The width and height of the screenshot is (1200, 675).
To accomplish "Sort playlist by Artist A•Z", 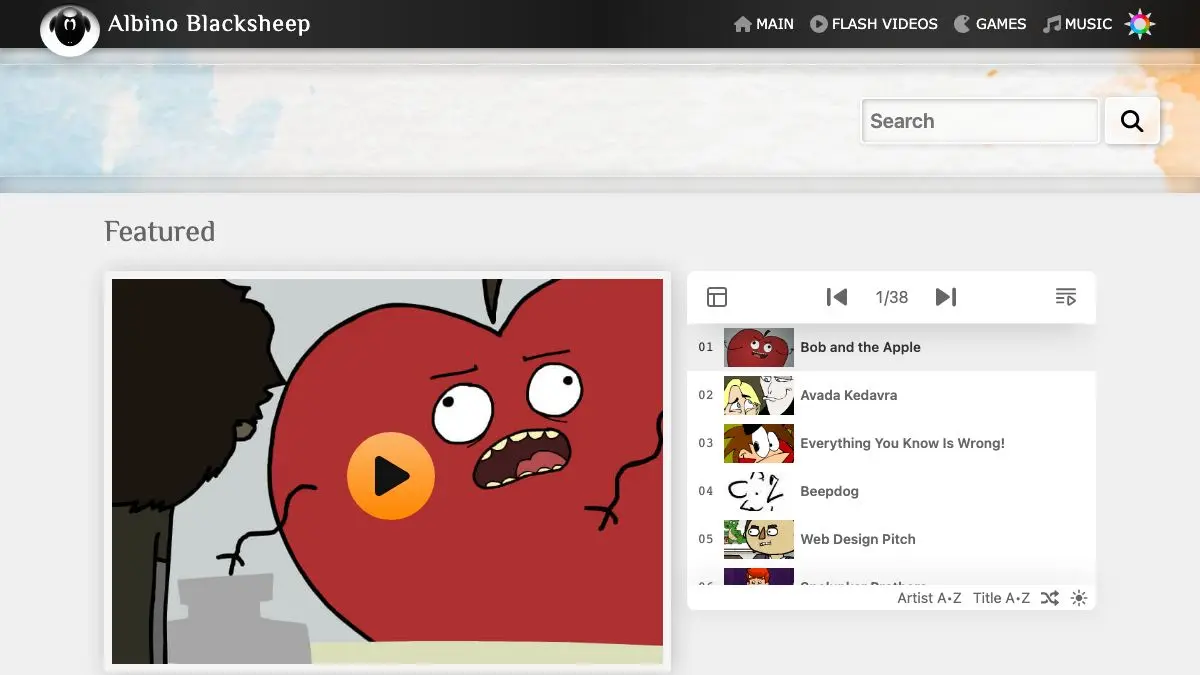I will click(x=929, y=598).
